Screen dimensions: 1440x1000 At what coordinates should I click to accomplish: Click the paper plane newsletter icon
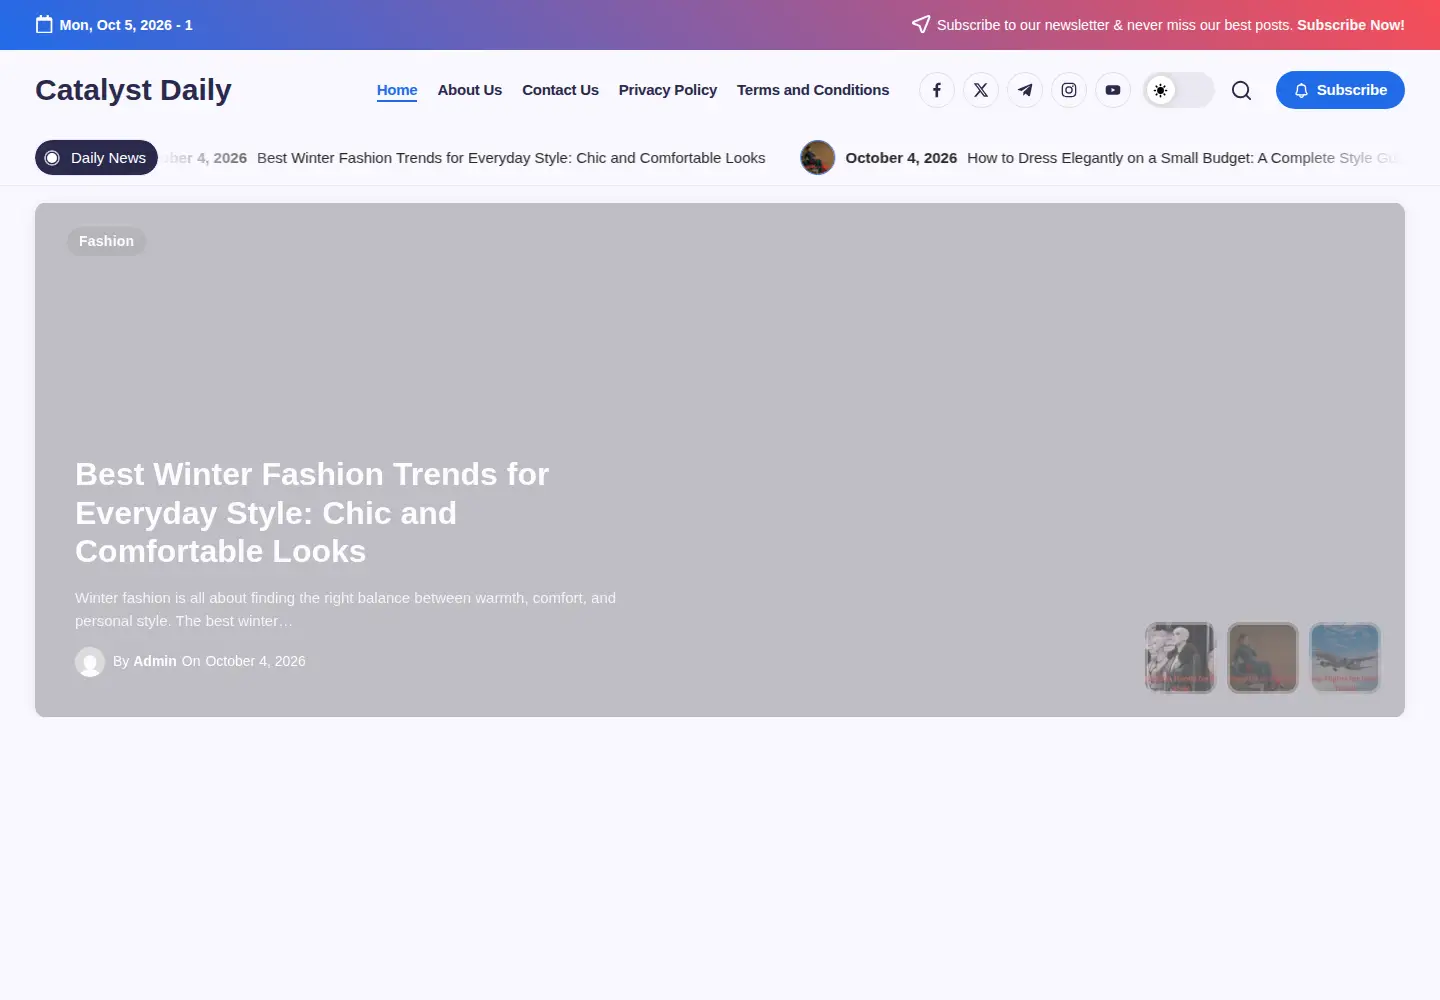tap(921, 24)
